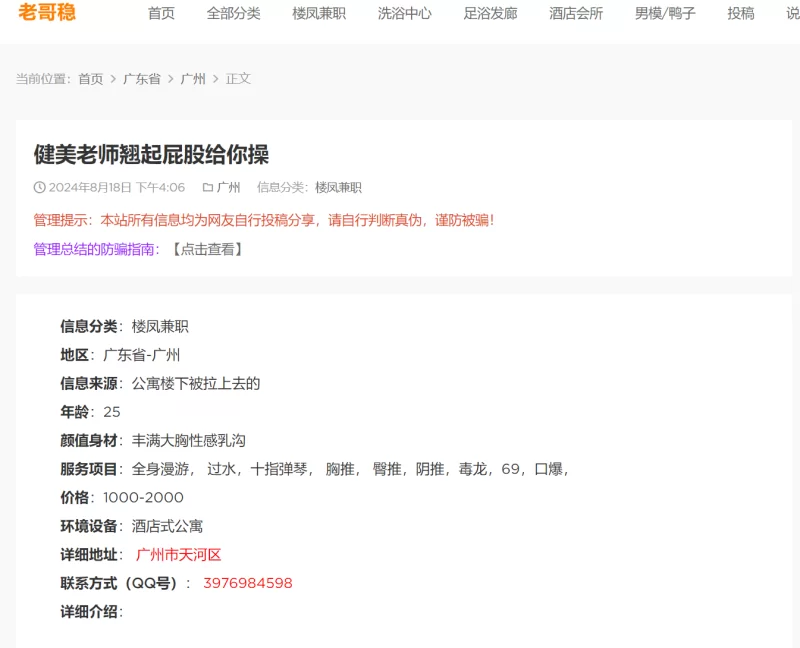Click the 广州 category link under the title
The height and width of the screenshot is (648, 800).
pyautogui.click(x=229, y=187)
